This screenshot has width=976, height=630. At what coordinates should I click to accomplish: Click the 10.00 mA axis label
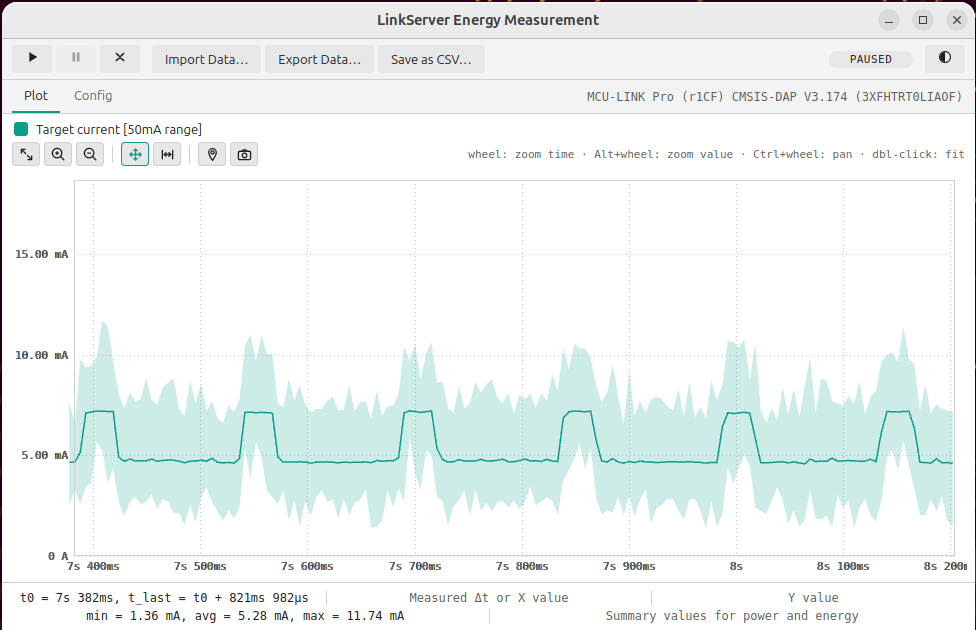[x=42, y=355]
